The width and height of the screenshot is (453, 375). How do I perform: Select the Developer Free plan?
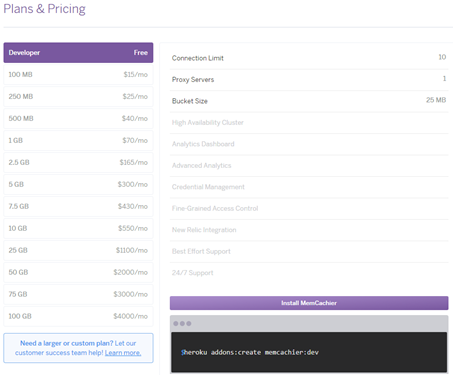point(78,53)
